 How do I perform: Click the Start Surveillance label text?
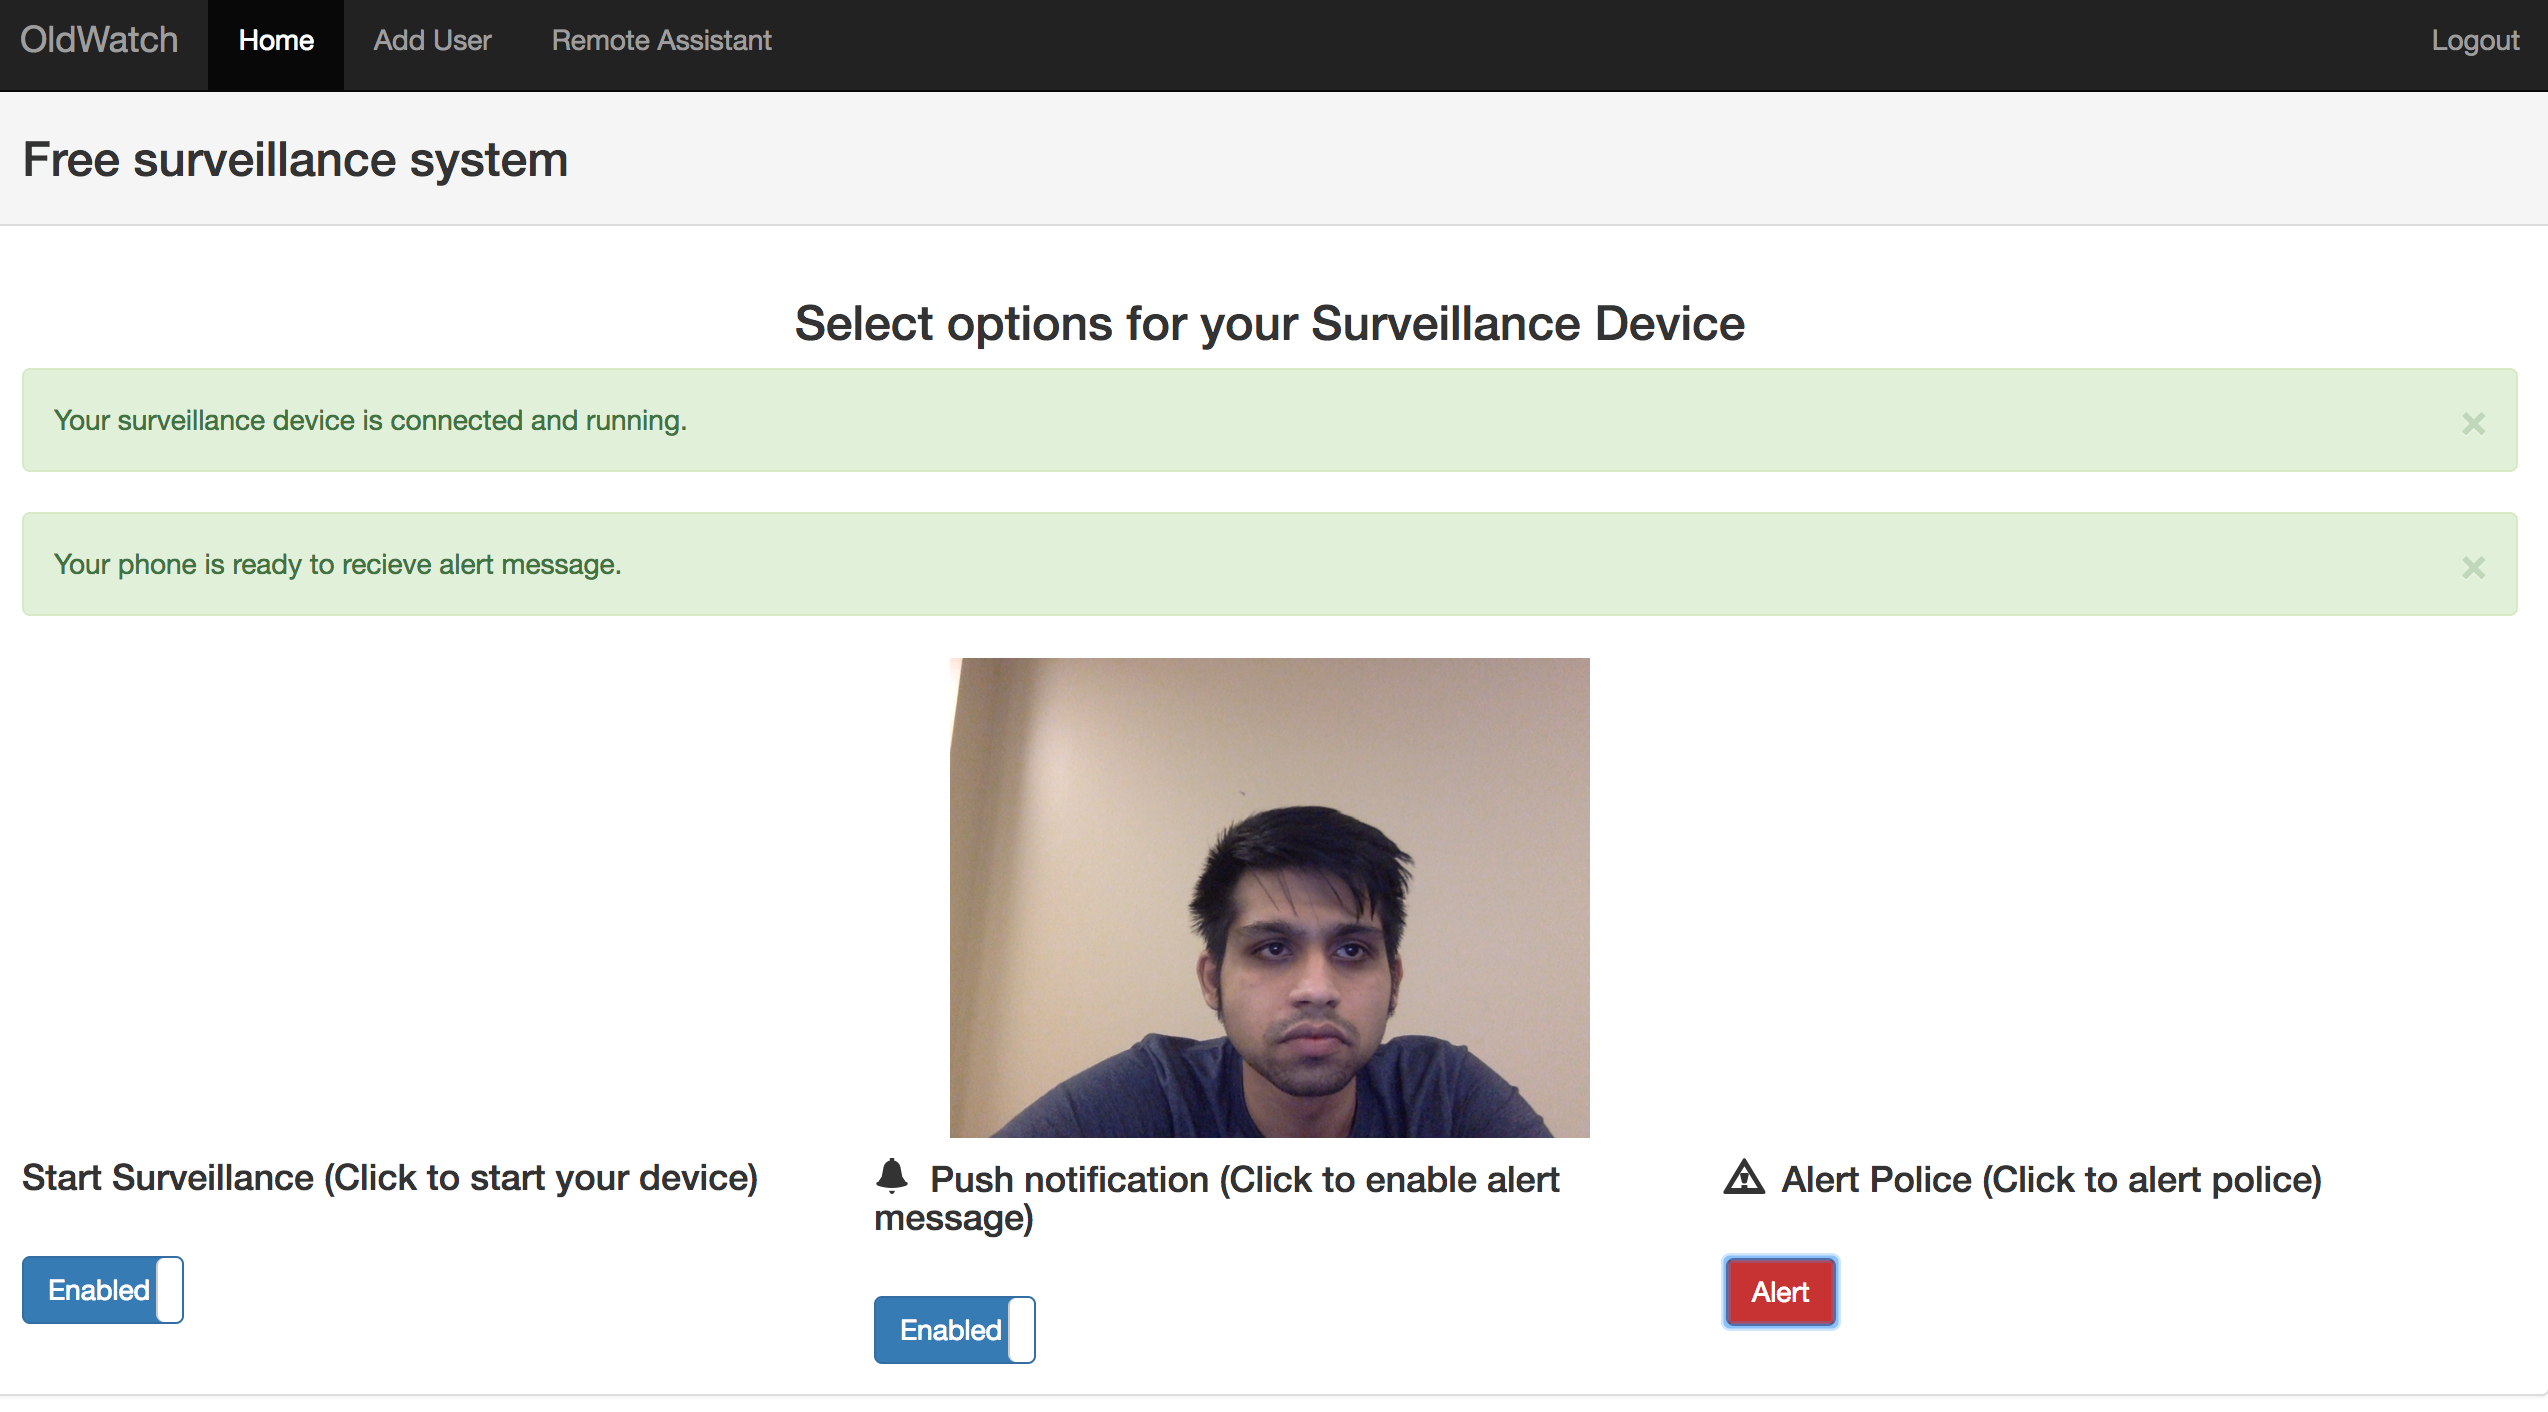pos(390,1178)
